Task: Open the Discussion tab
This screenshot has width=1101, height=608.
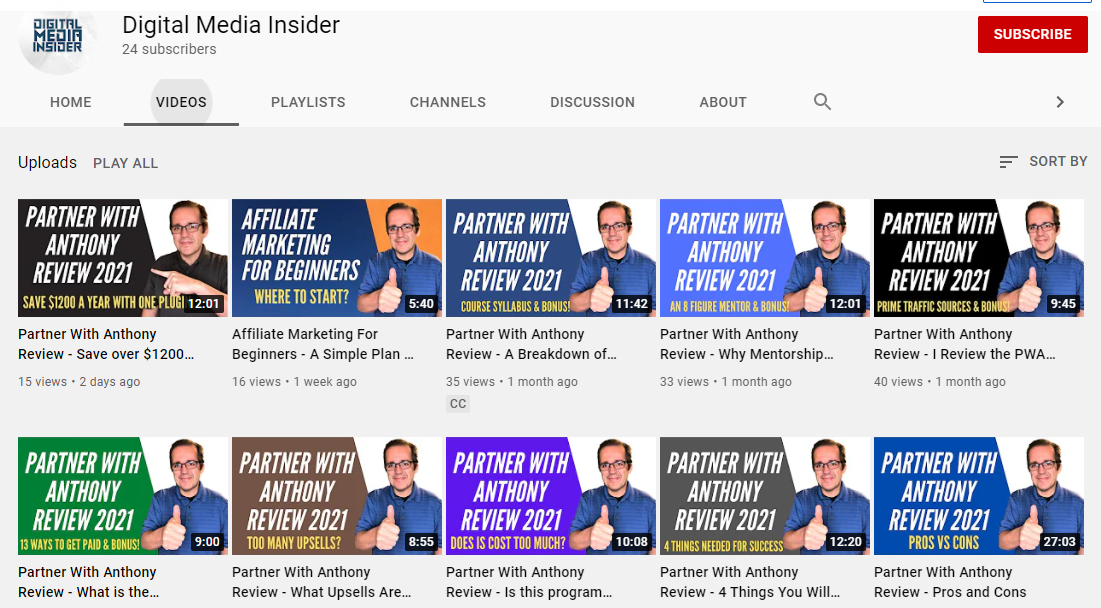Action: tap(592, 102)
